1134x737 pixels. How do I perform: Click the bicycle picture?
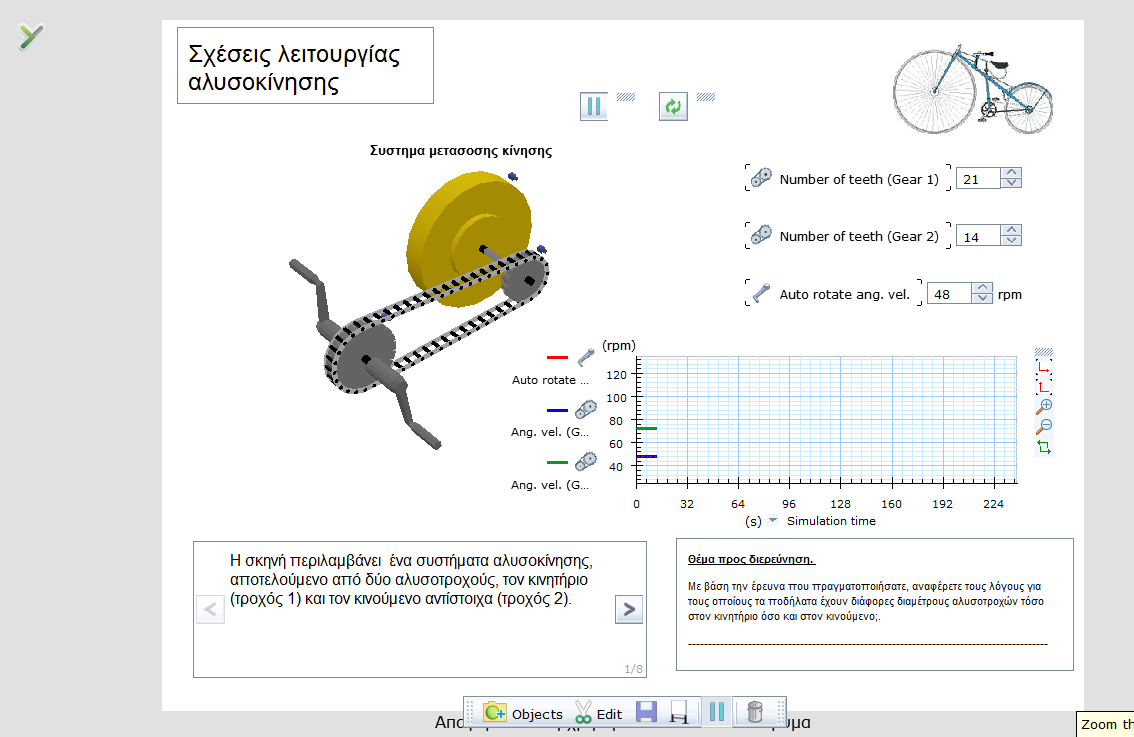pyautogui.click(x=973, y=90)
